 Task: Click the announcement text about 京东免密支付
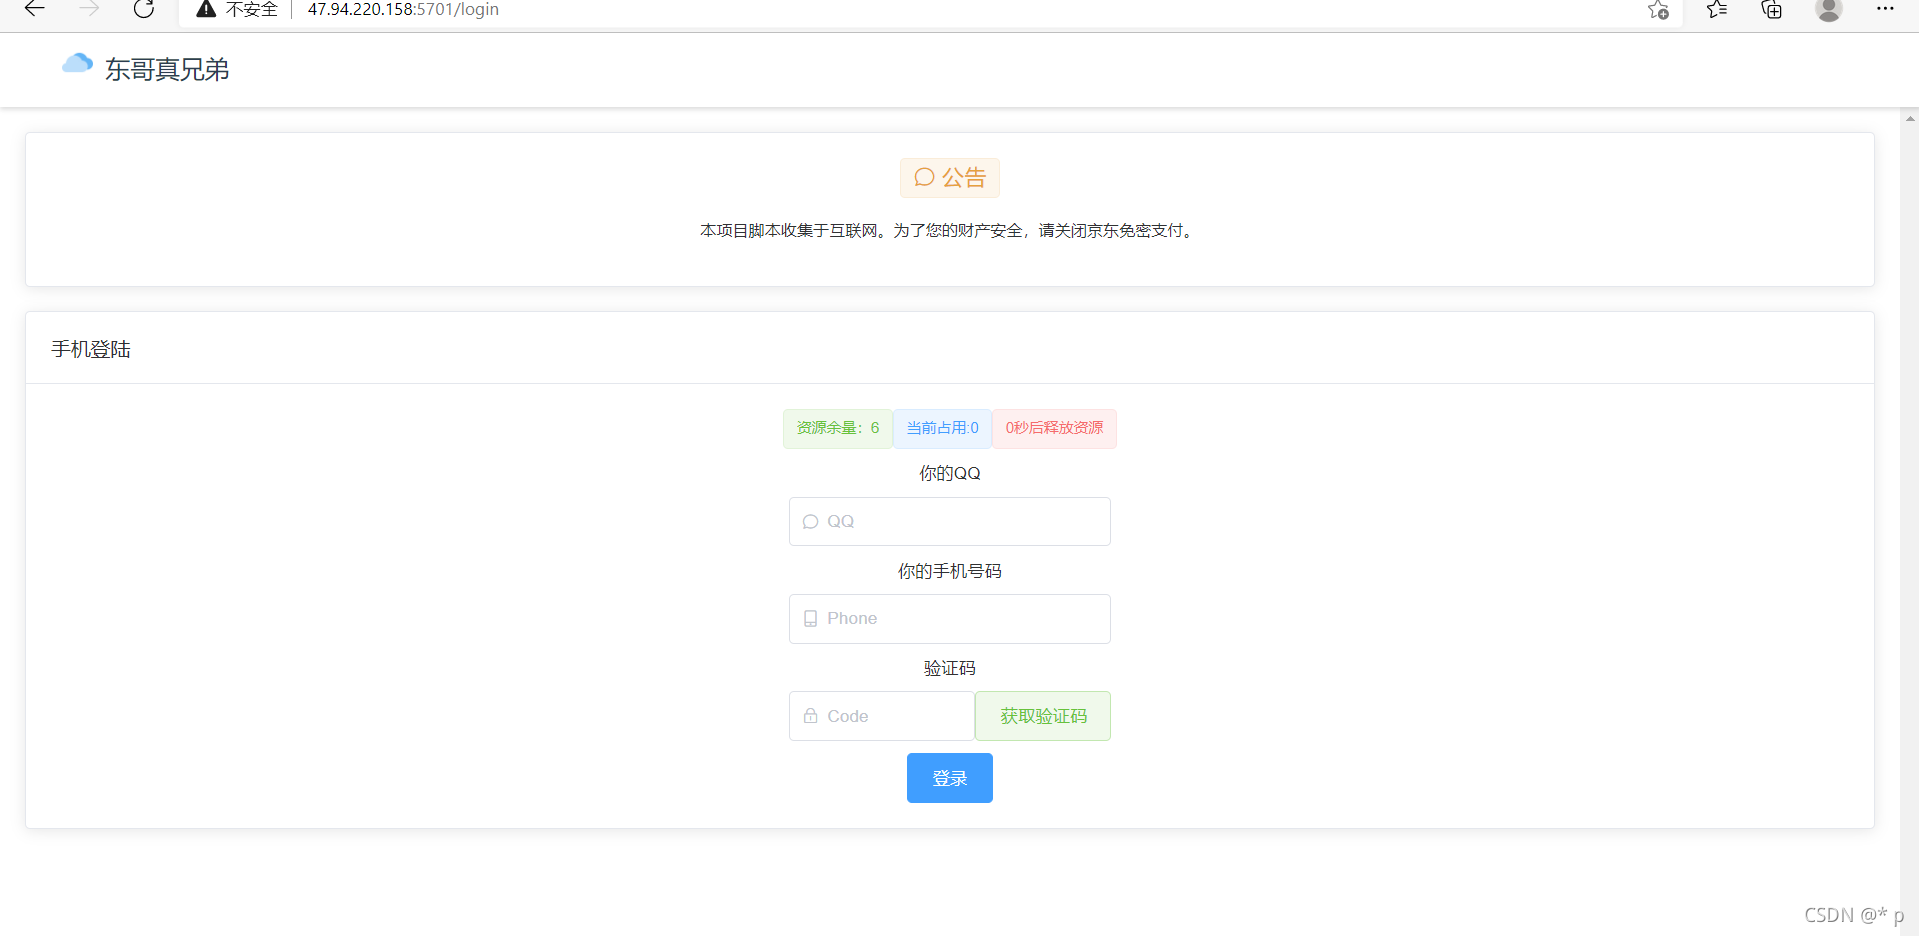point(950,231)
